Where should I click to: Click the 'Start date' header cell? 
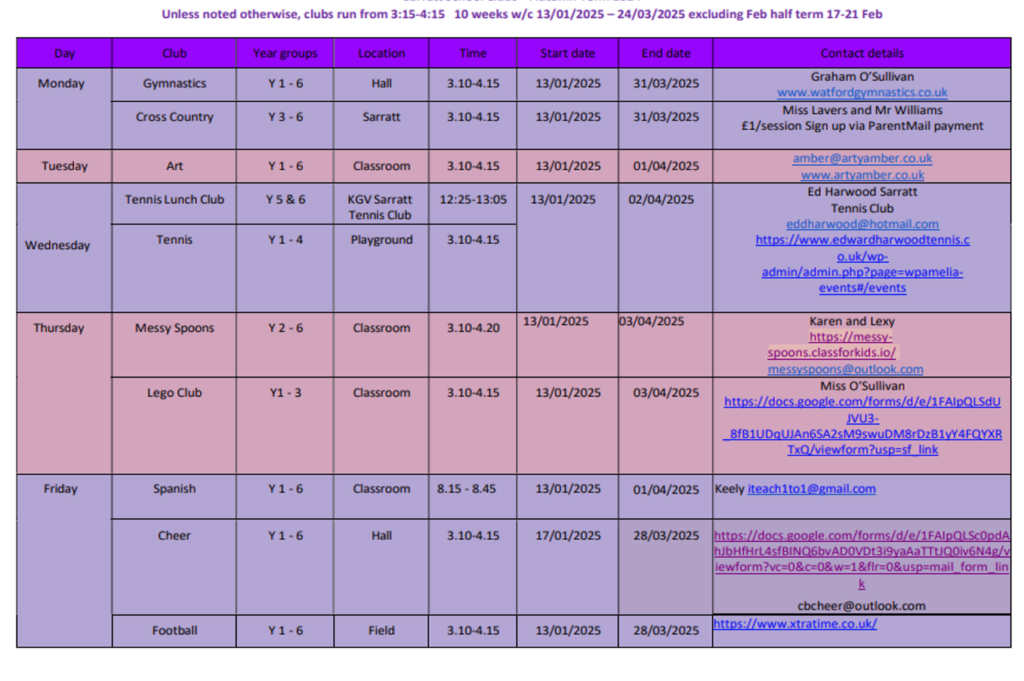coord(567,53)
